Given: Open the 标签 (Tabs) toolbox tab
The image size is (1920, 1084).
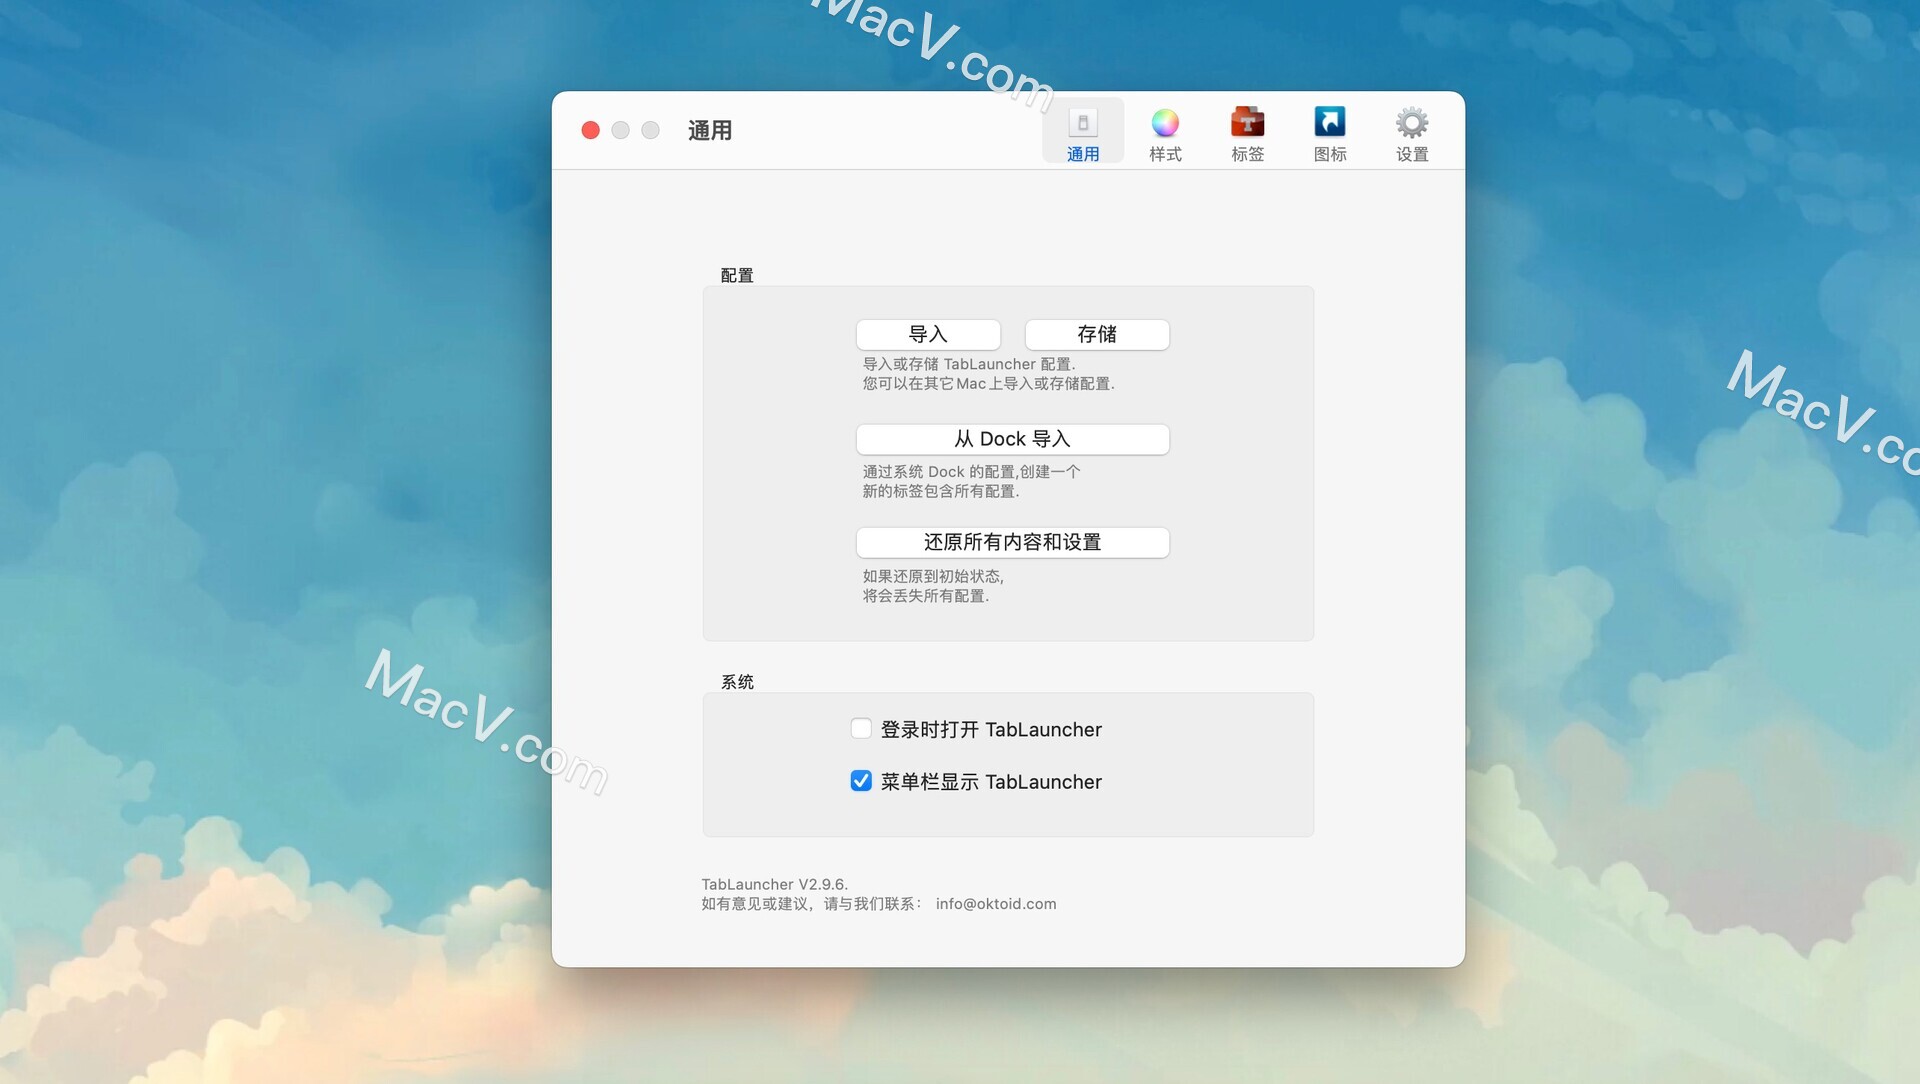Looking at the screenshot, I should [1247, 133].
